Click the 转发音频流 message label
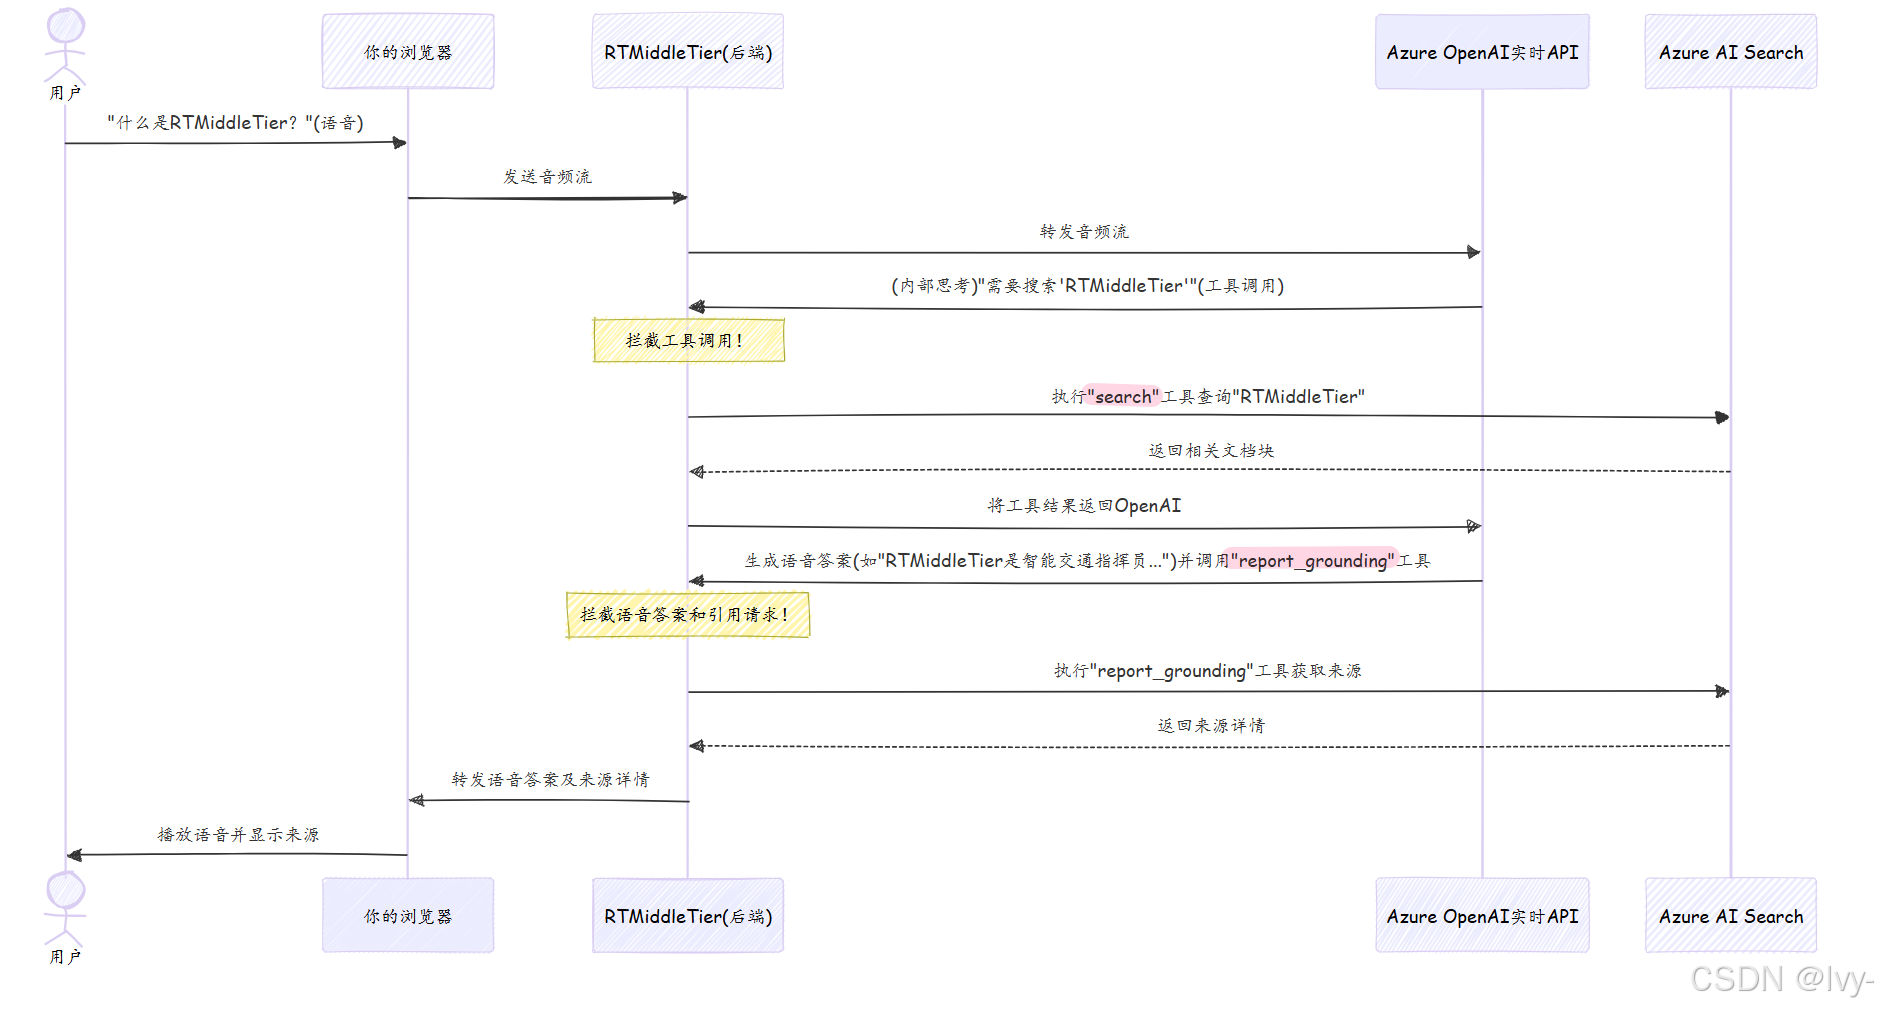This screenshot has height=1011, width=1880. point(1084,232)
